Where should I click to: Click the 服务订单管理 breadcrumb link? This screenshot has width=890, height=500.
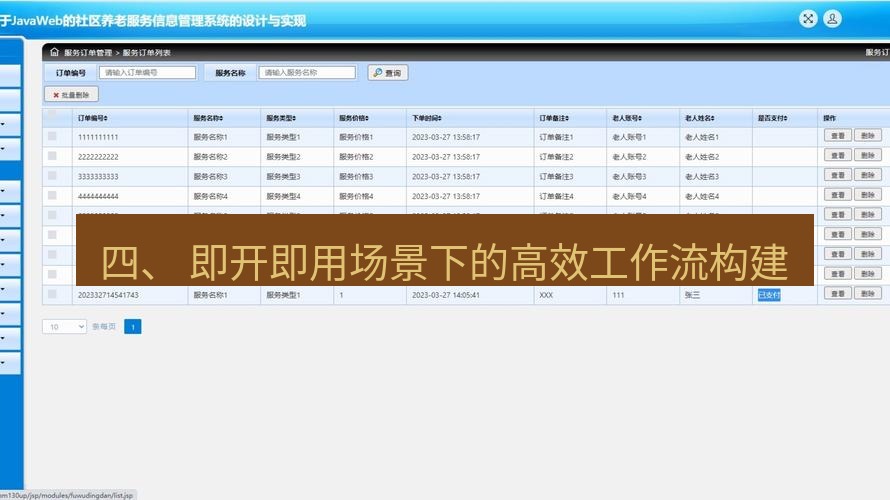88,53
